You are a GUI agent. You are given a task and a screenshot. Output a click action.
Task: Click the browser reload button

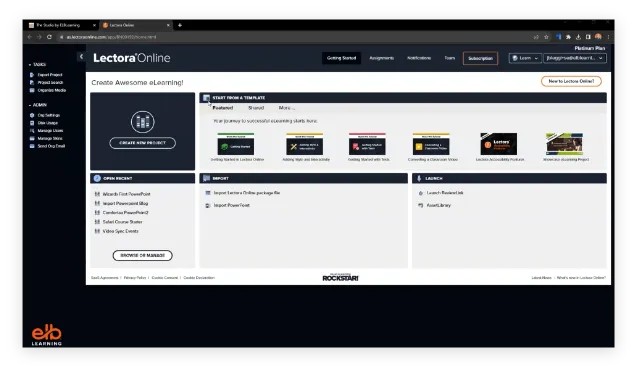[x=49, y=37]
